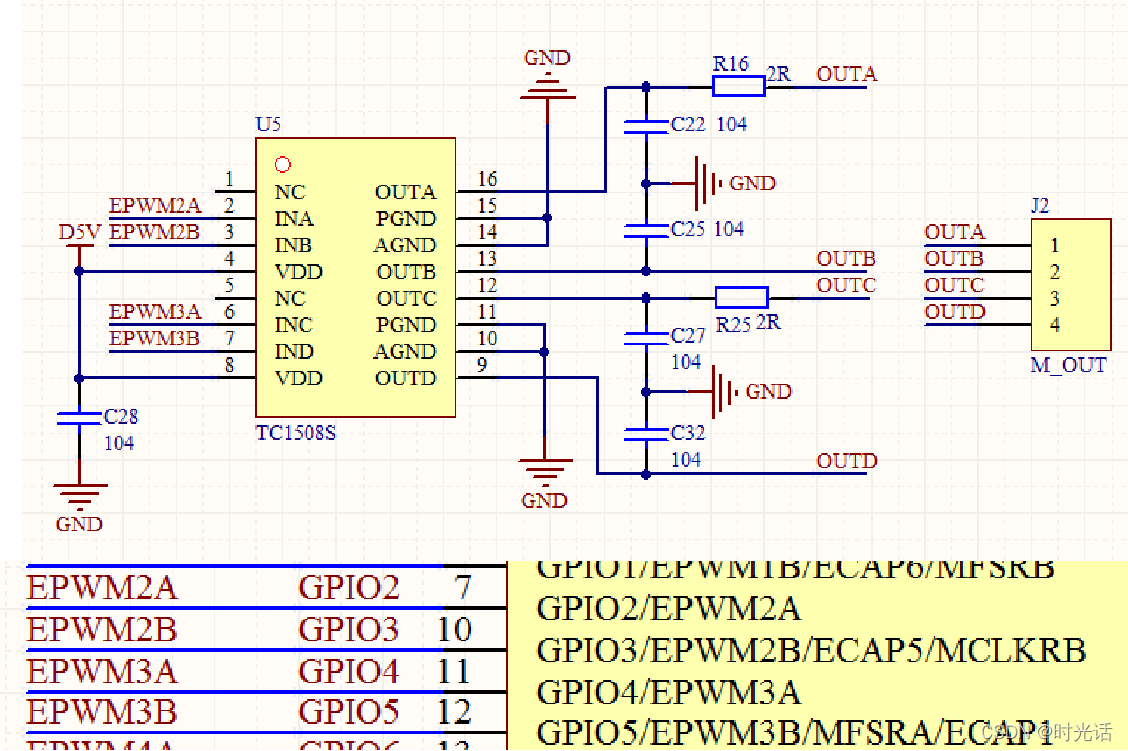1128x751 pixels.
Task: Click the GPIO5 pin name with number 12
Action: point(349,712)
